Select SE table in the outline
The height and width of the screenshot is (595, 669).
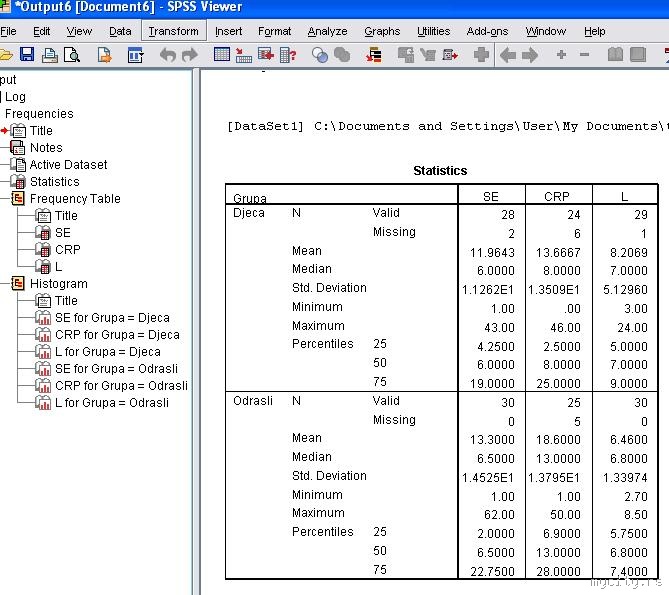pos(63,232)
